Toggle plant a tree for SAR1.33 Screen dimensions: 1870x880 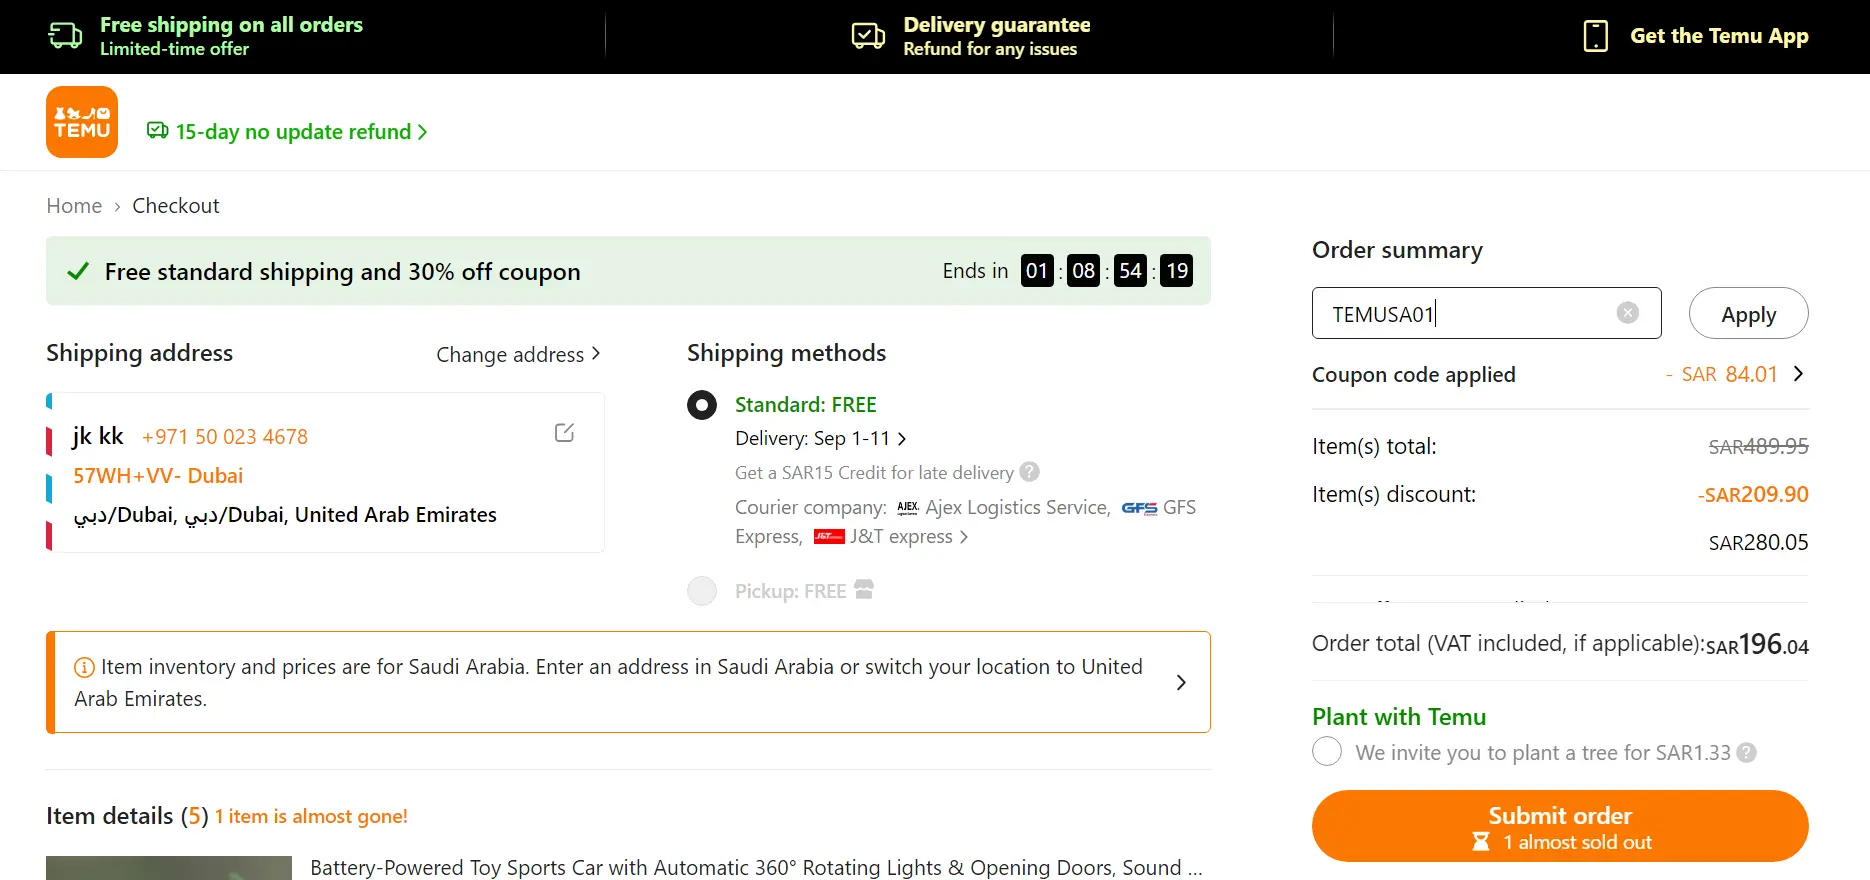1327,752
